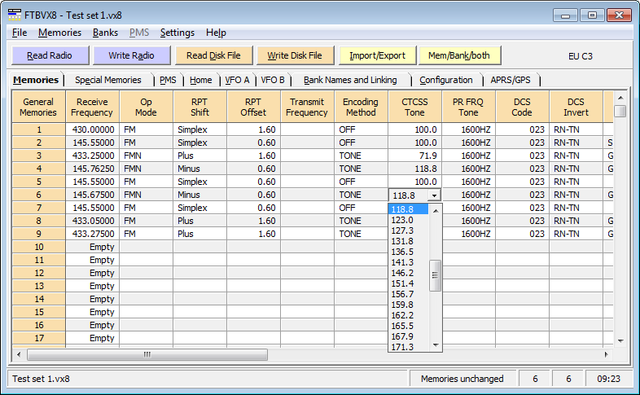Click receive frequency cell 430.00000

pyautogui.click(x=92, y=130)
